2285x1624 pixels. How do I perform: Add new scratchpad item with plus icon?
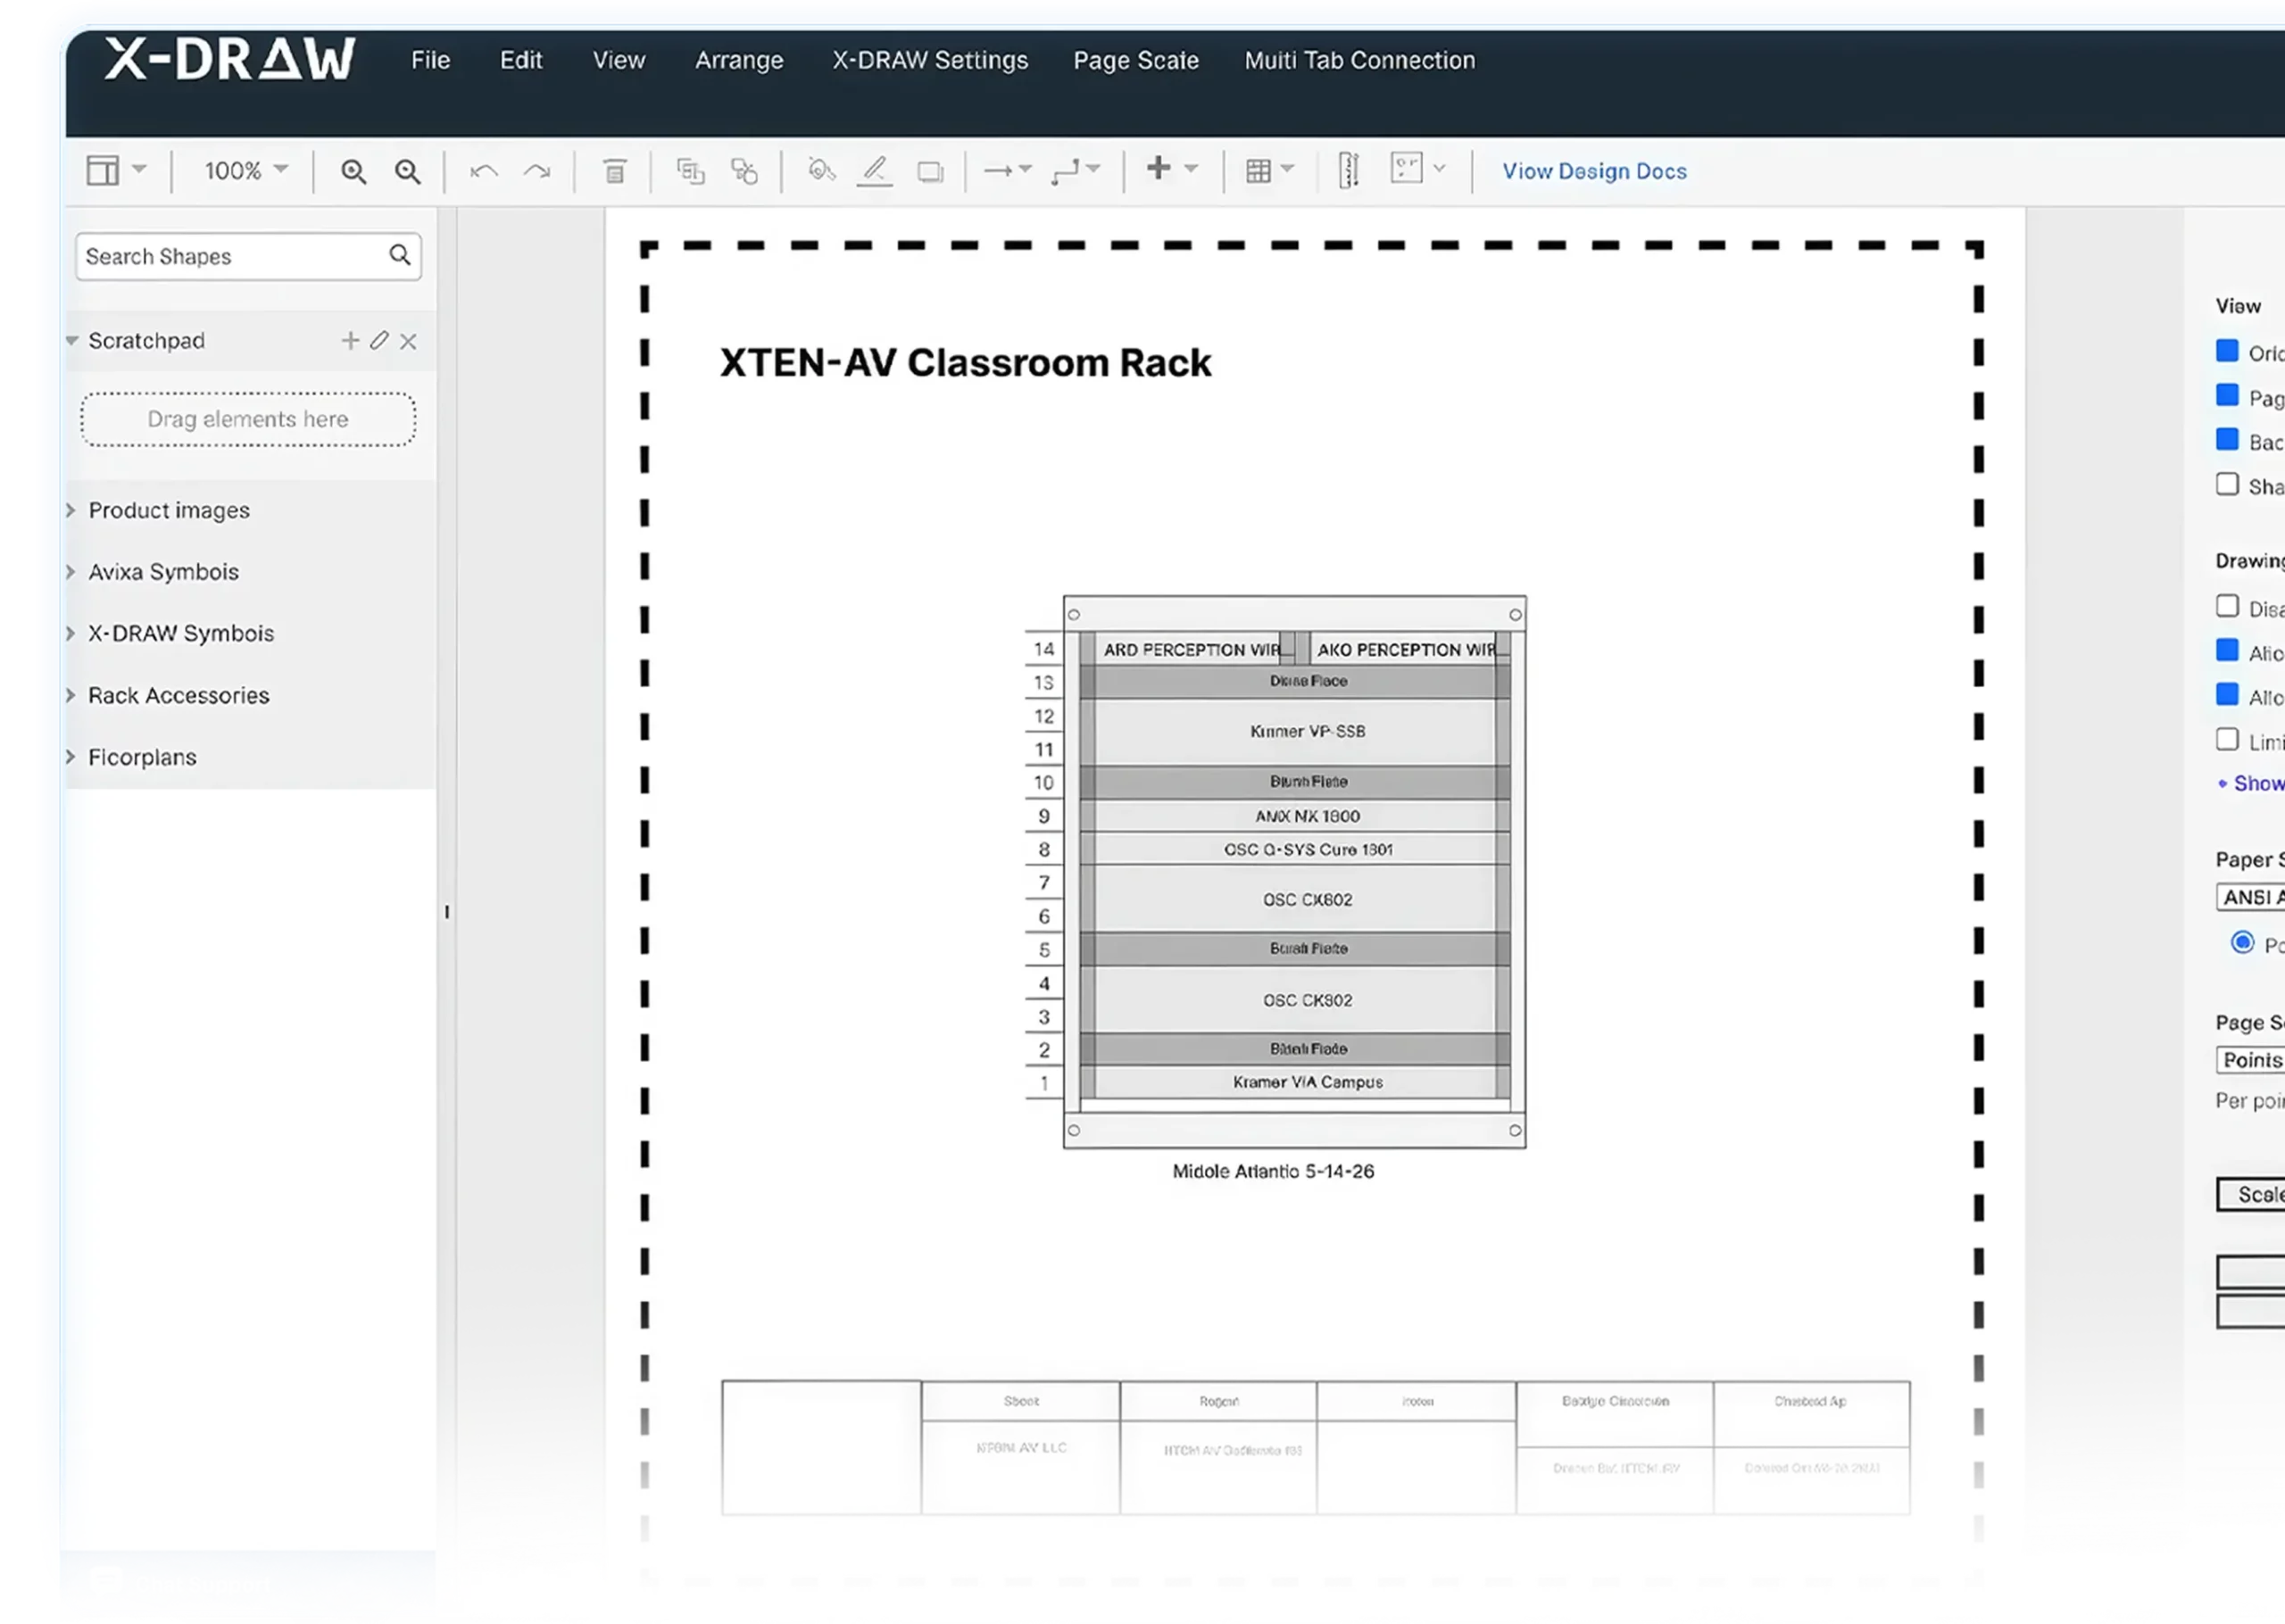click(350, 341)
